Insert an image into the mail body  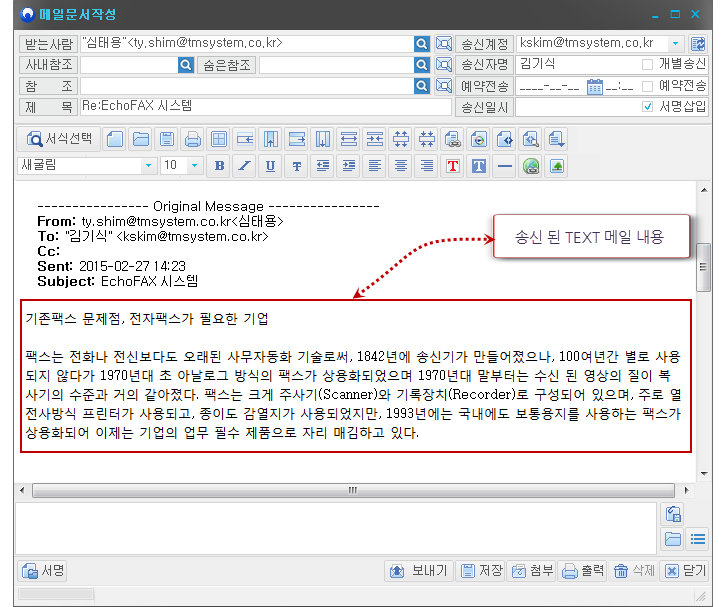coord(557,166)
